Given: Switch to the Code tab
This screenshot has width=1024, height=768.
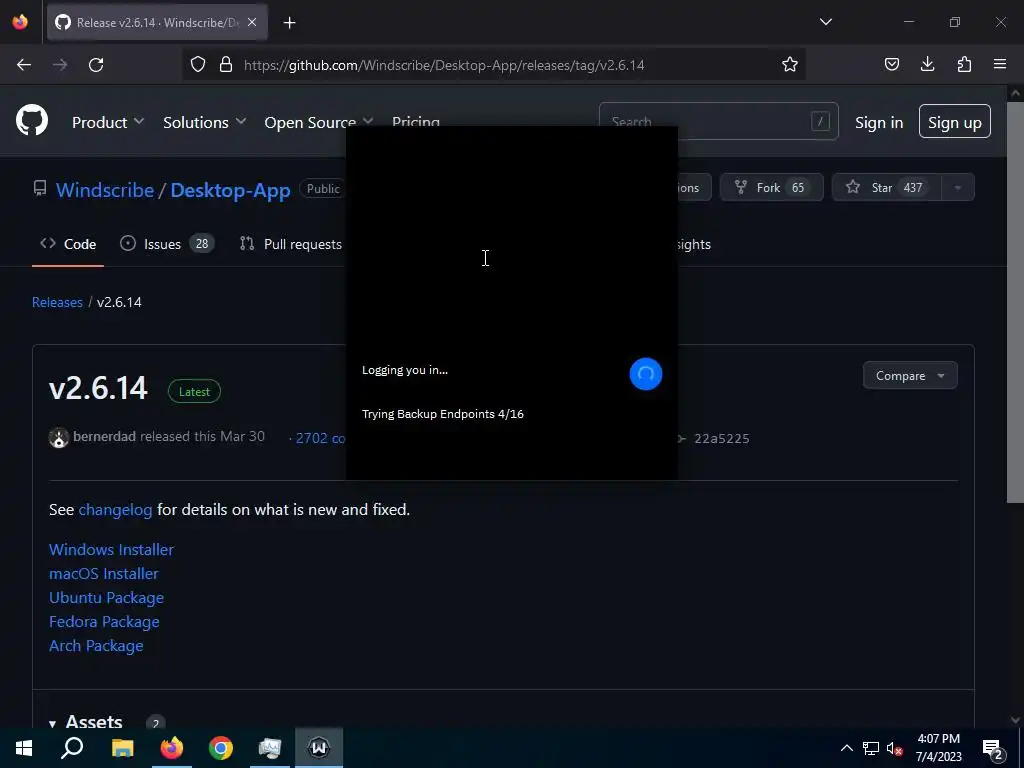Looking at the screenshot, I should (68, 244).
